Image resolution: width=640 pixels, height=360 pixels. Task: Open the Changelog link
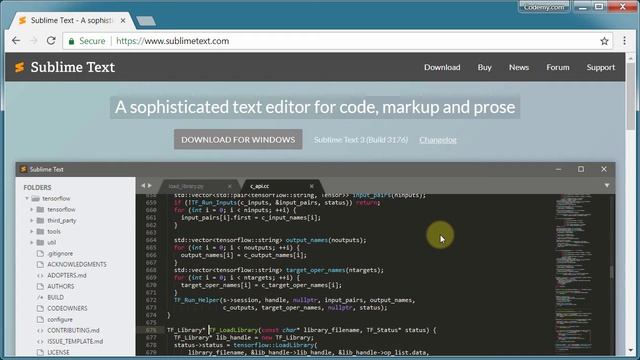438,140
